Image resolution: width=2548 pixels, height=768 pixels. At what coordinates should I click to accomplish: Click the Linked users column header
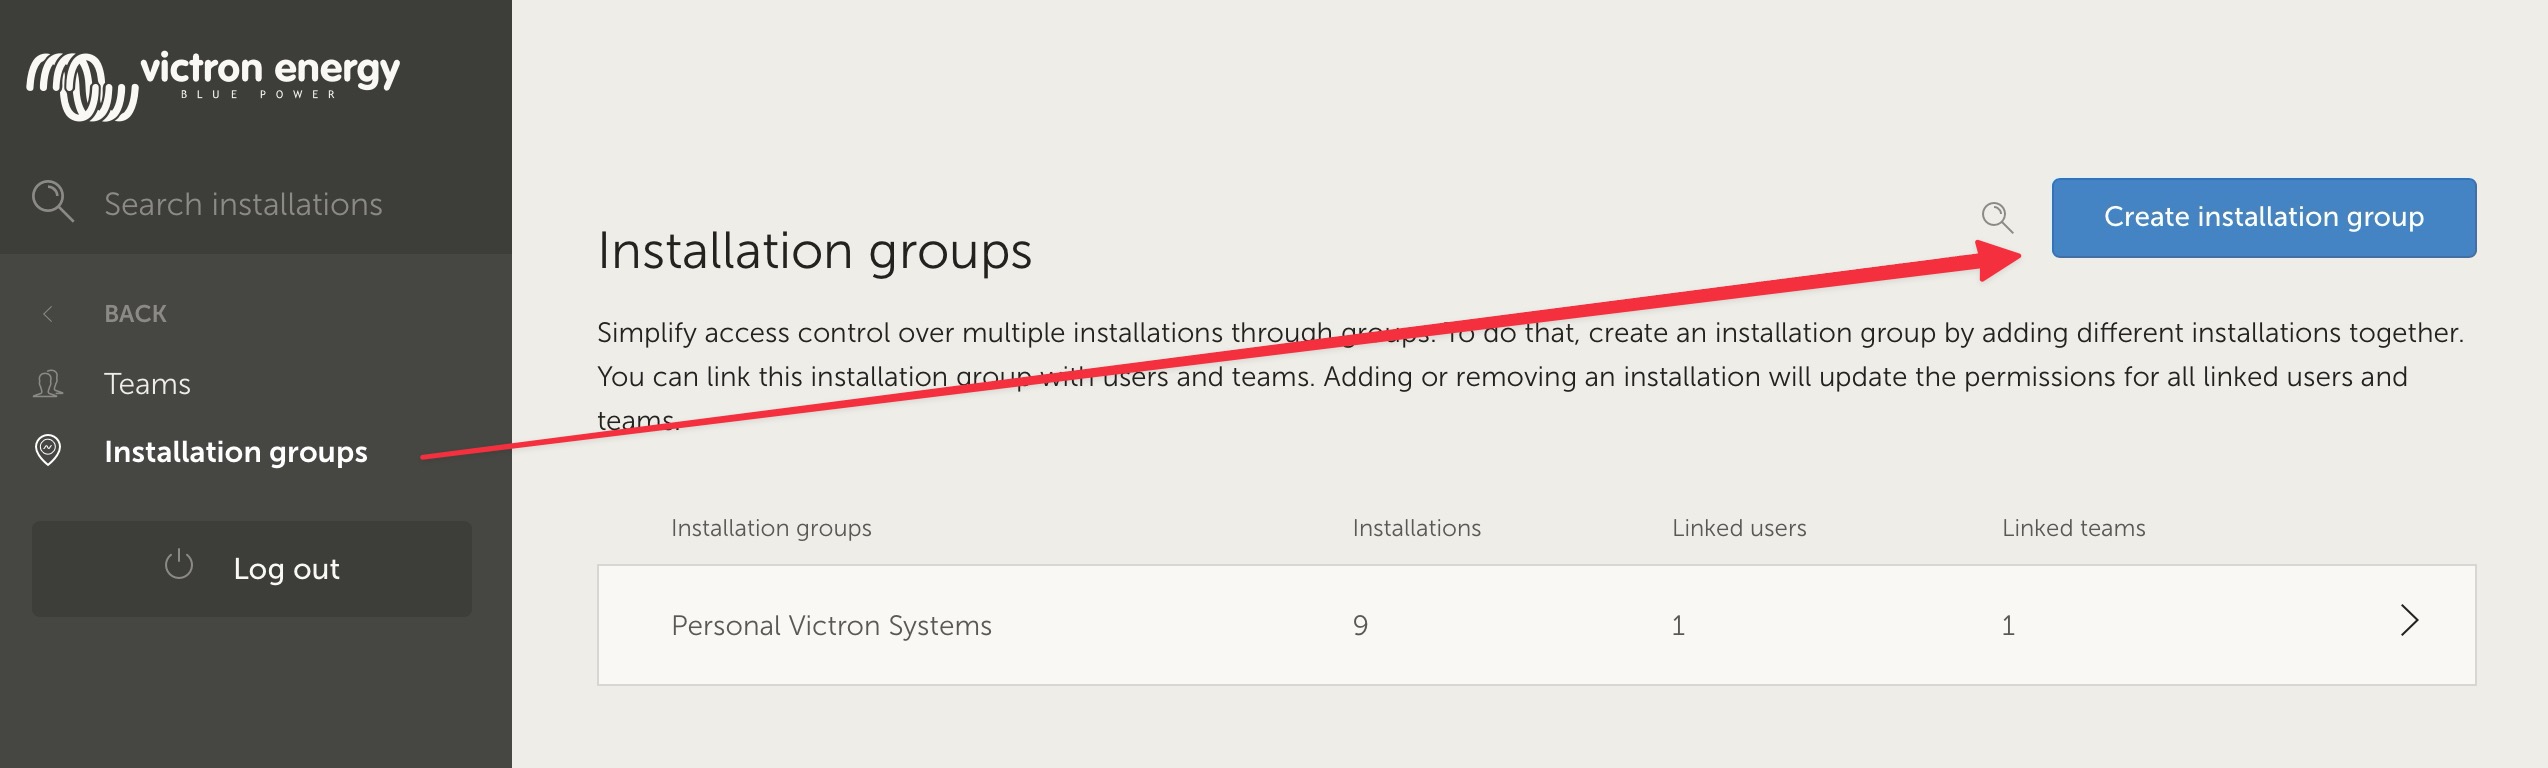pyautogui.click(x=1739, y=528)
